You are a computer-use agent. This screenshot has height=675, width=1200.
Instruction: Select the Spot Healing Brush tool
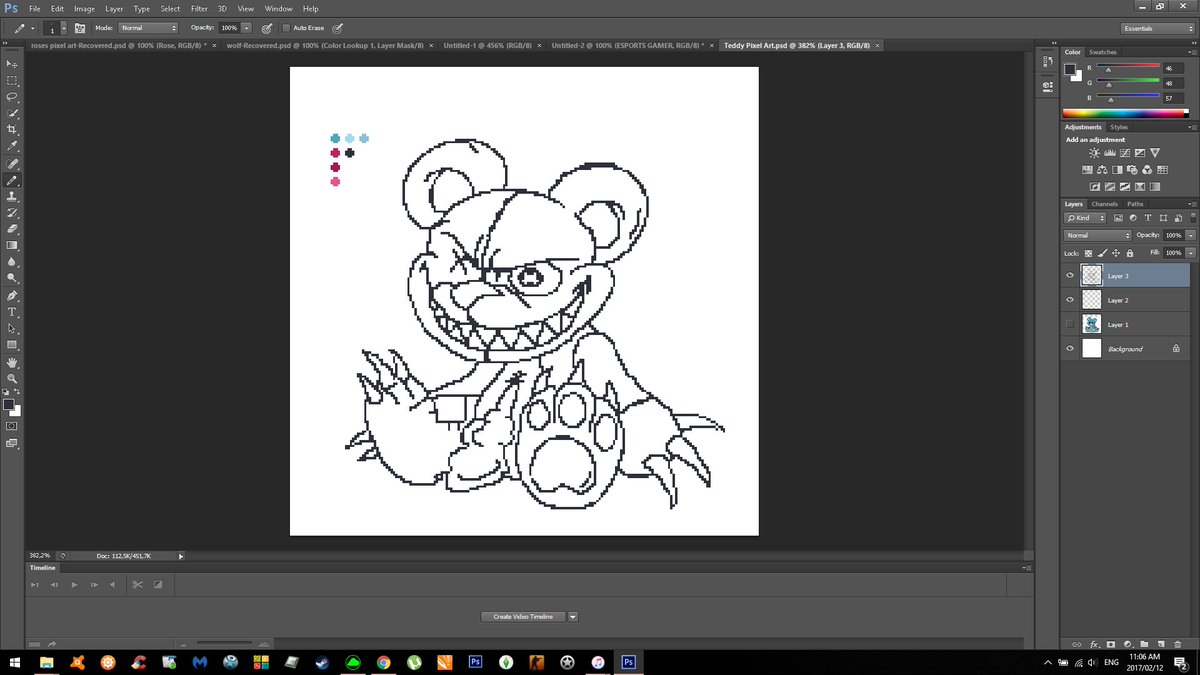[x=13, y=164]
